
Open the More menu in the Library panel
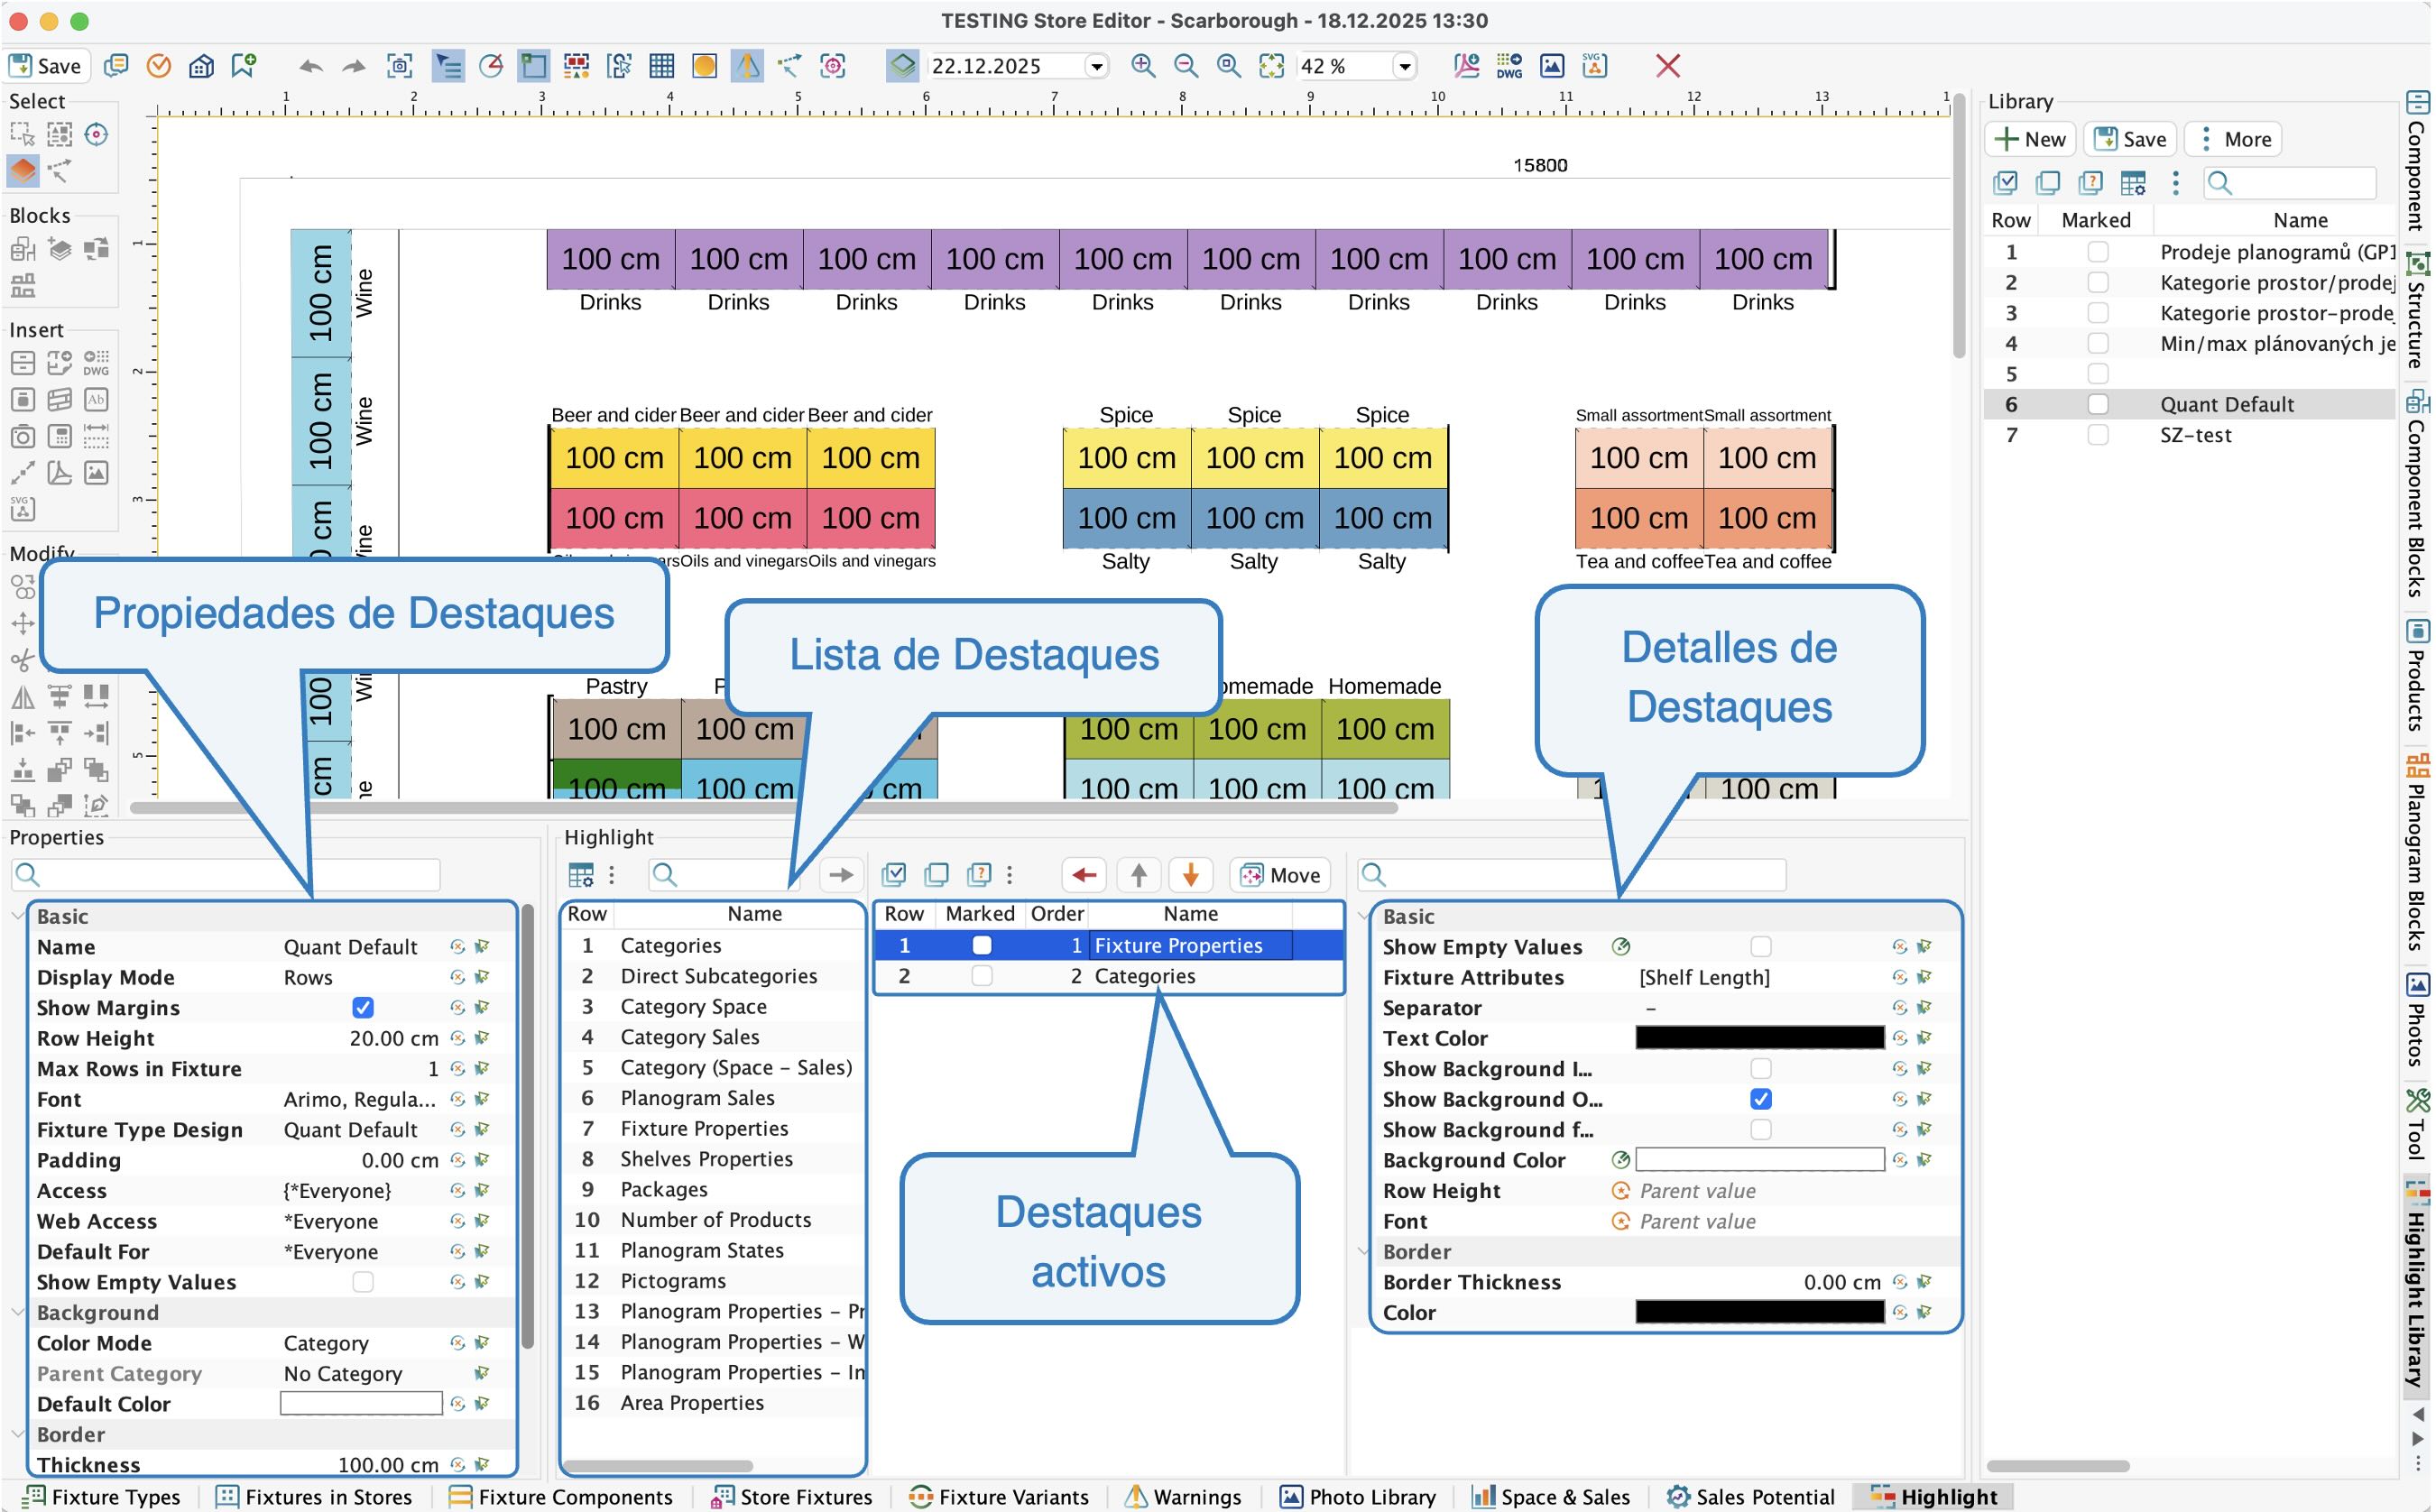[x=2233, y=139]
